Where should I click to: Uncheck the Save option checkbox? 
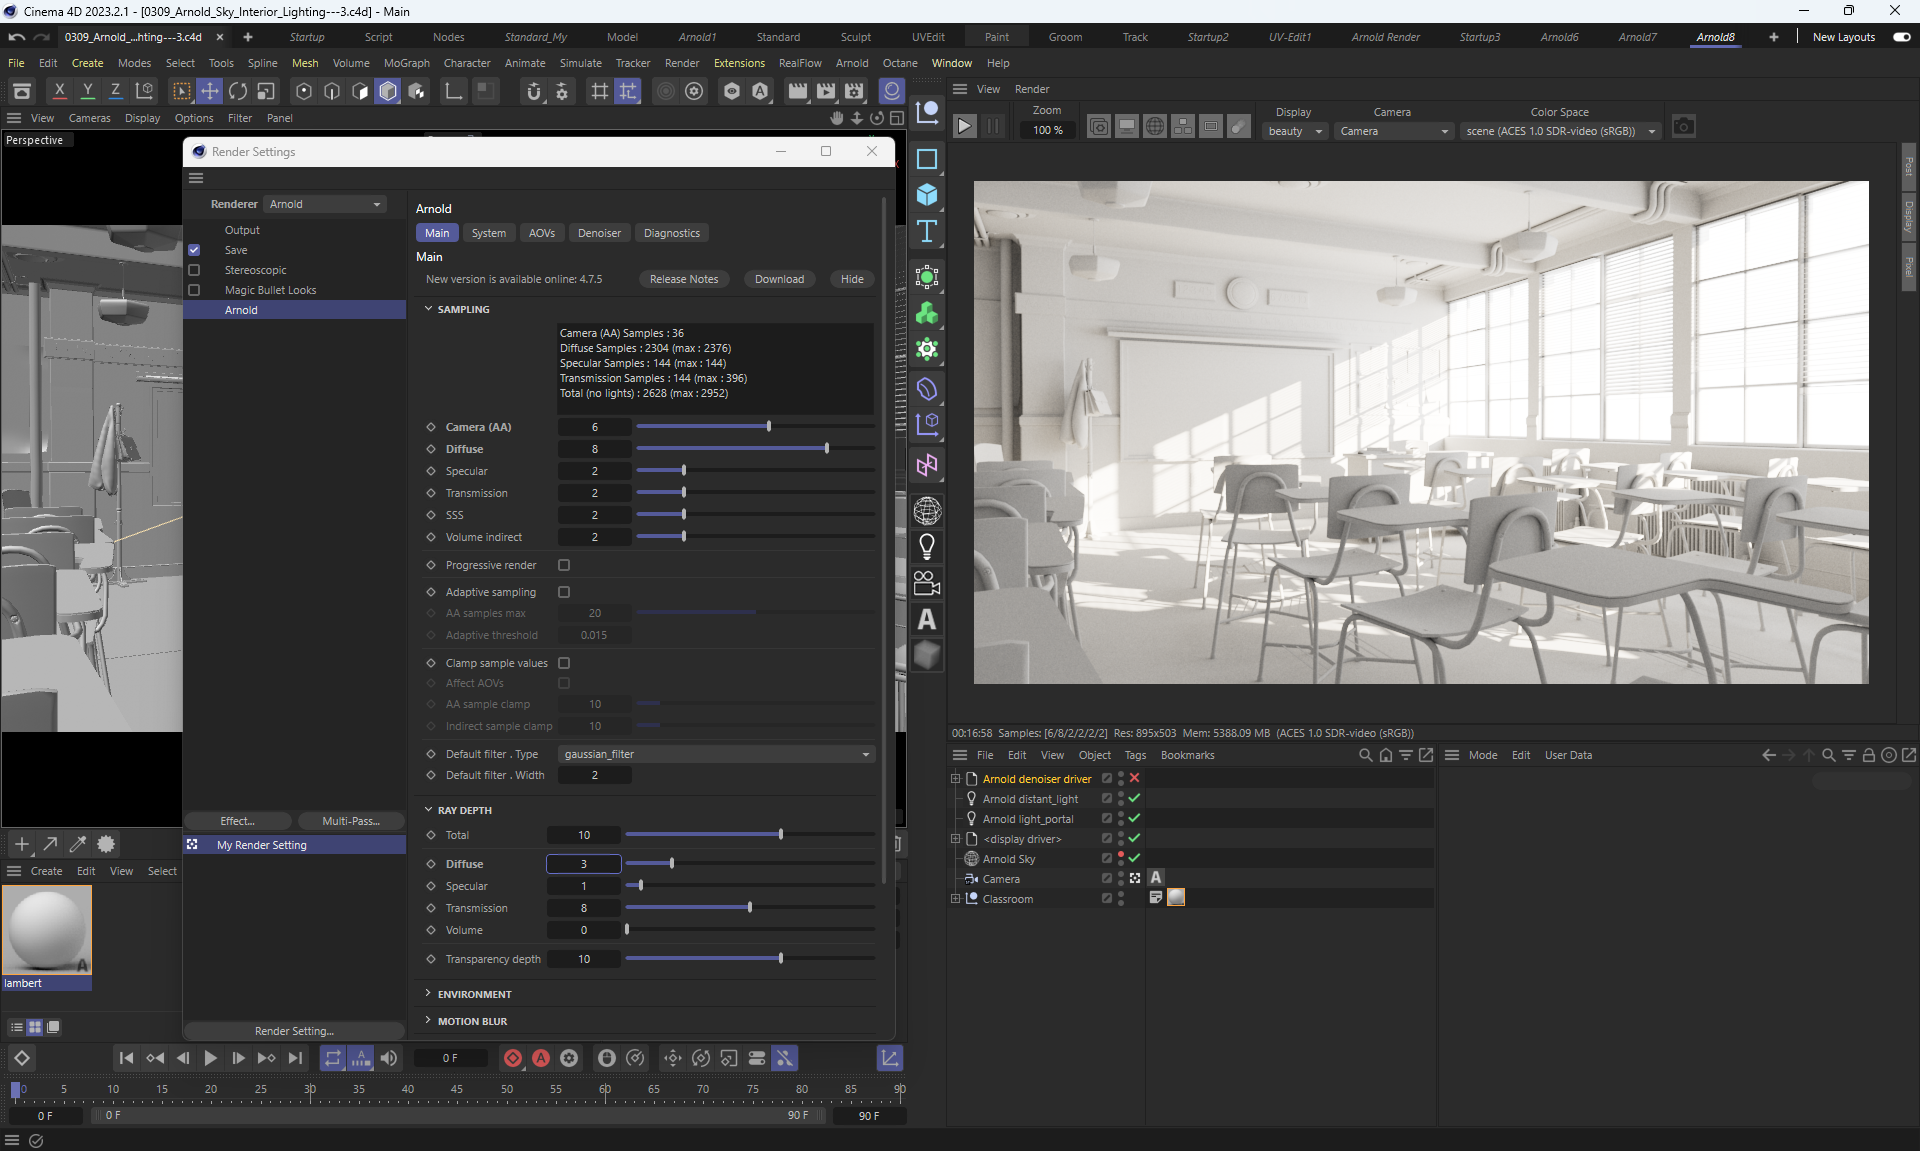pyautogui.click(x=194, y=250)
